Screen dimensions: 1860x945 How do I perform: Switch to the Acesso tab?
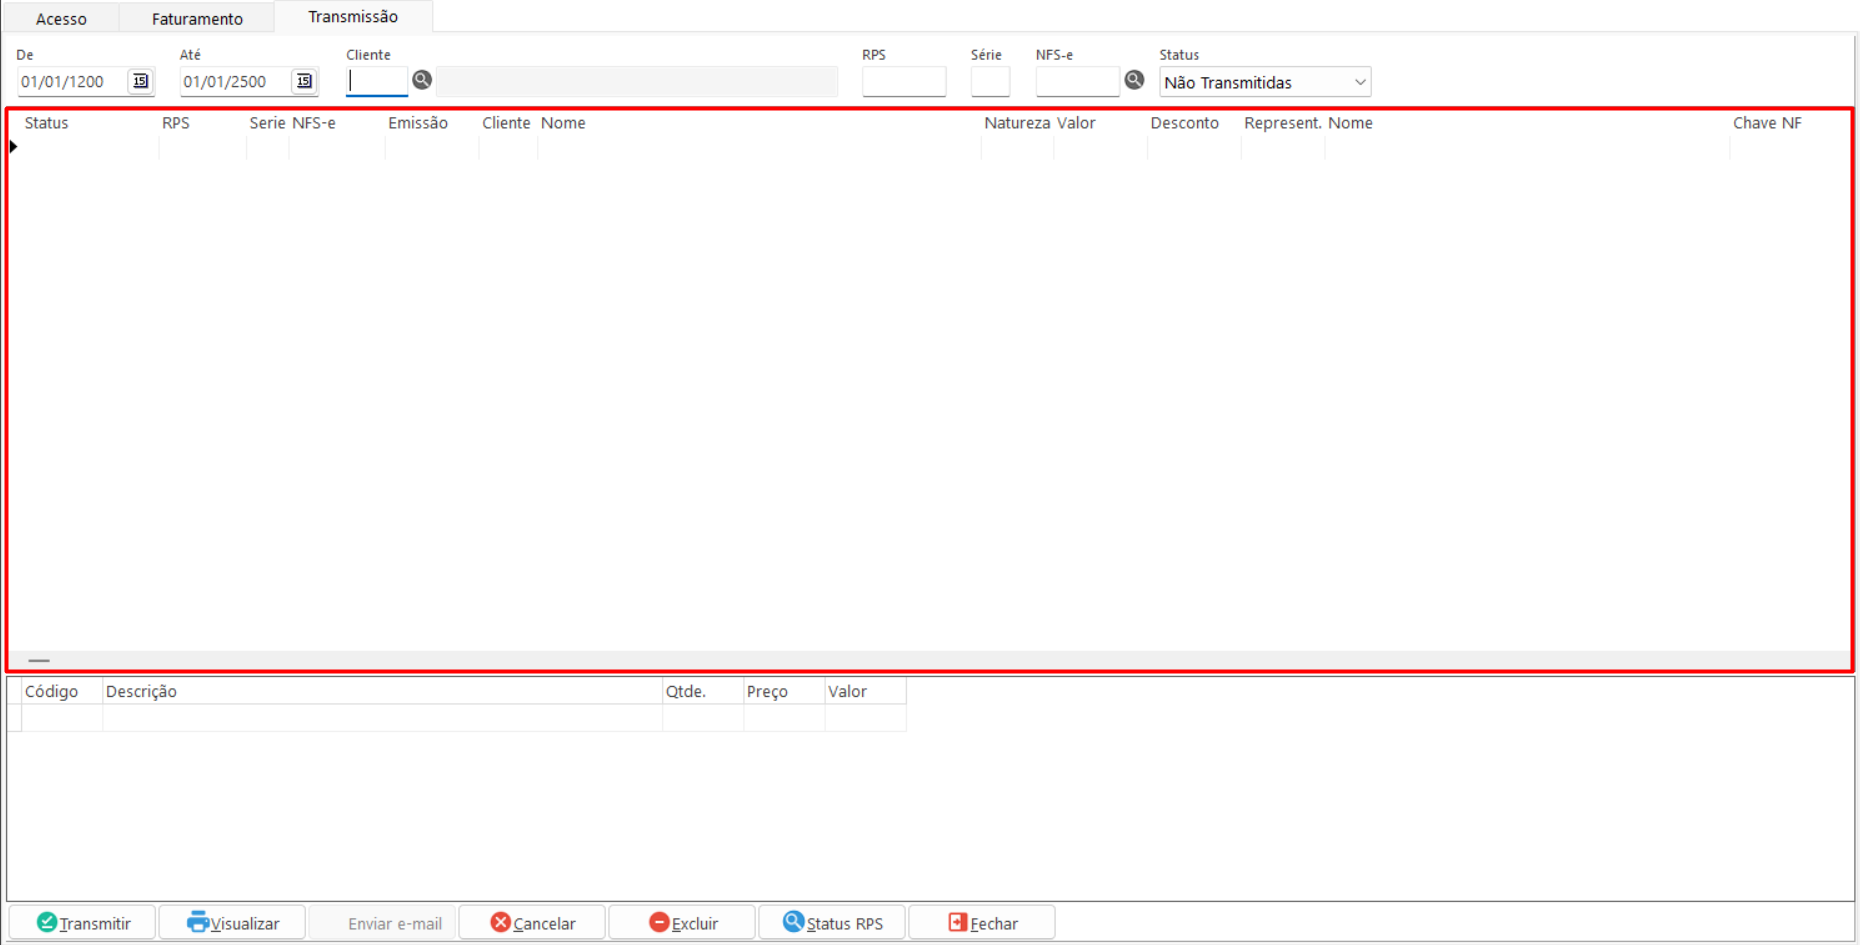[61, 19]
